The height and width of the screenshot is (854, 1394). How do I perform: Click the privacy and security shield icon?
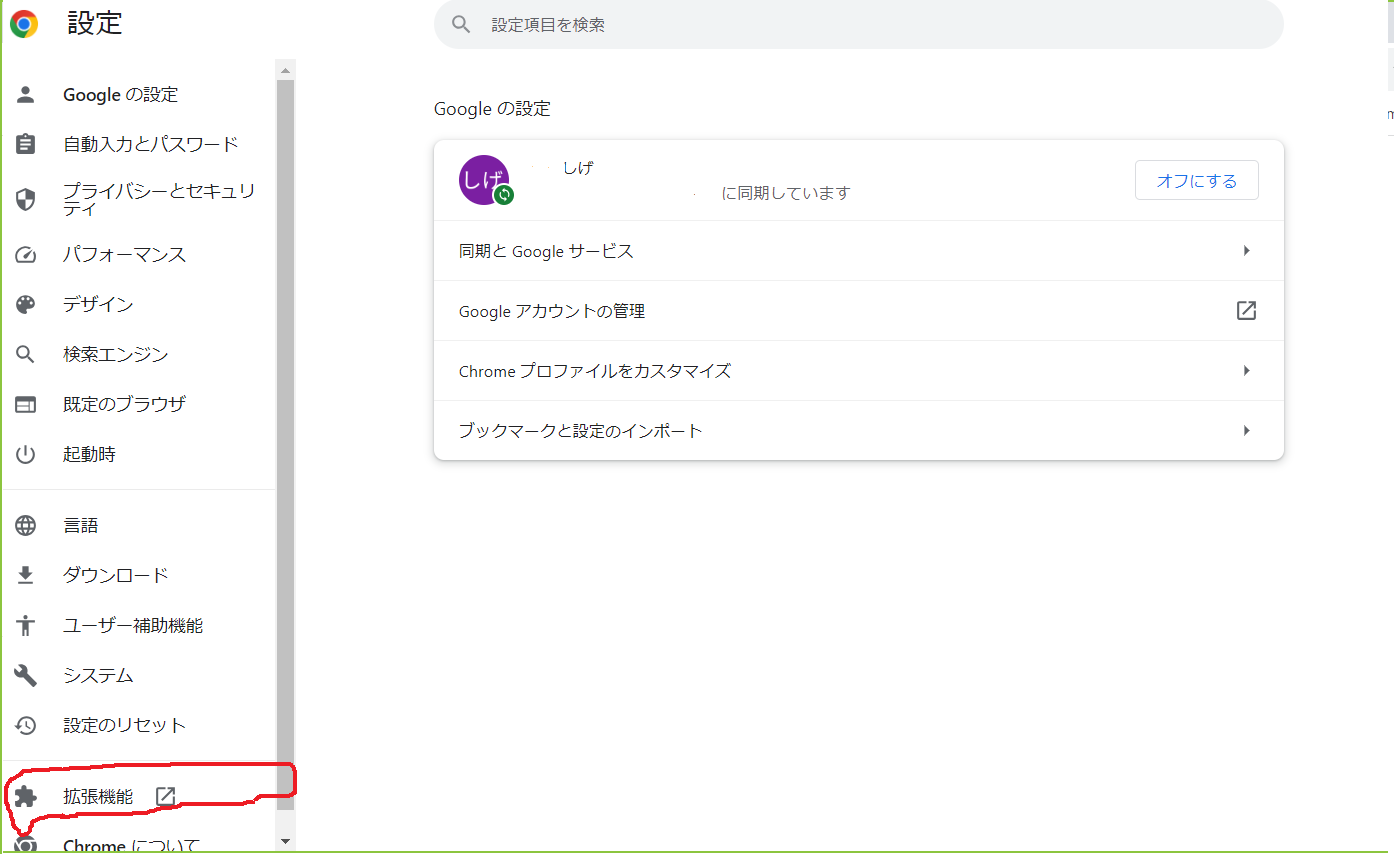(x=26, y=200)
